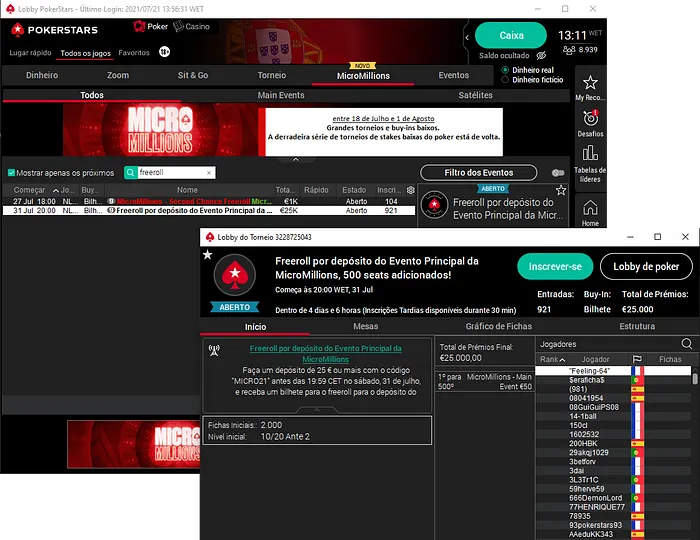Select Início tab in tournament lobby
This screenshot has width=700, height=540.
[255, 327]
